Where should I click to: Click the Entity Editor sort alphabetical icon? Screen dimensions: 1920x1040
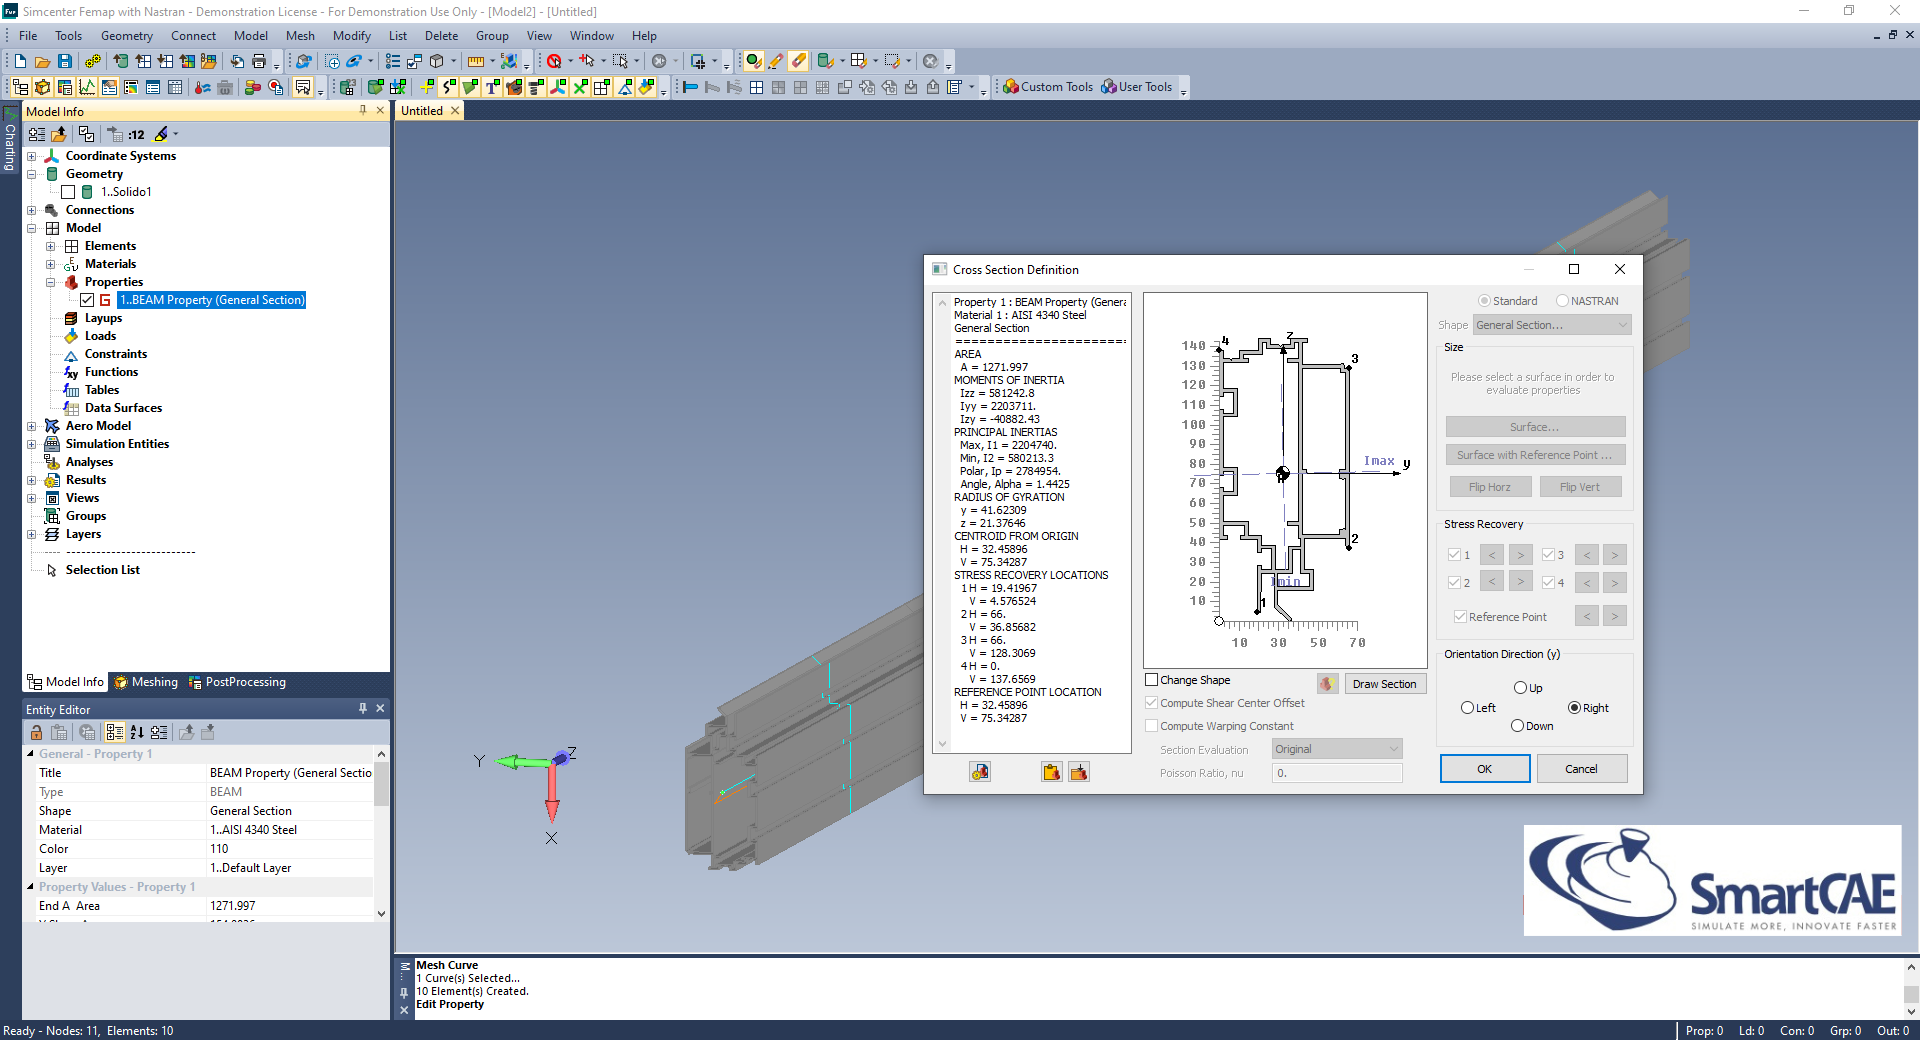coord(137,732)
